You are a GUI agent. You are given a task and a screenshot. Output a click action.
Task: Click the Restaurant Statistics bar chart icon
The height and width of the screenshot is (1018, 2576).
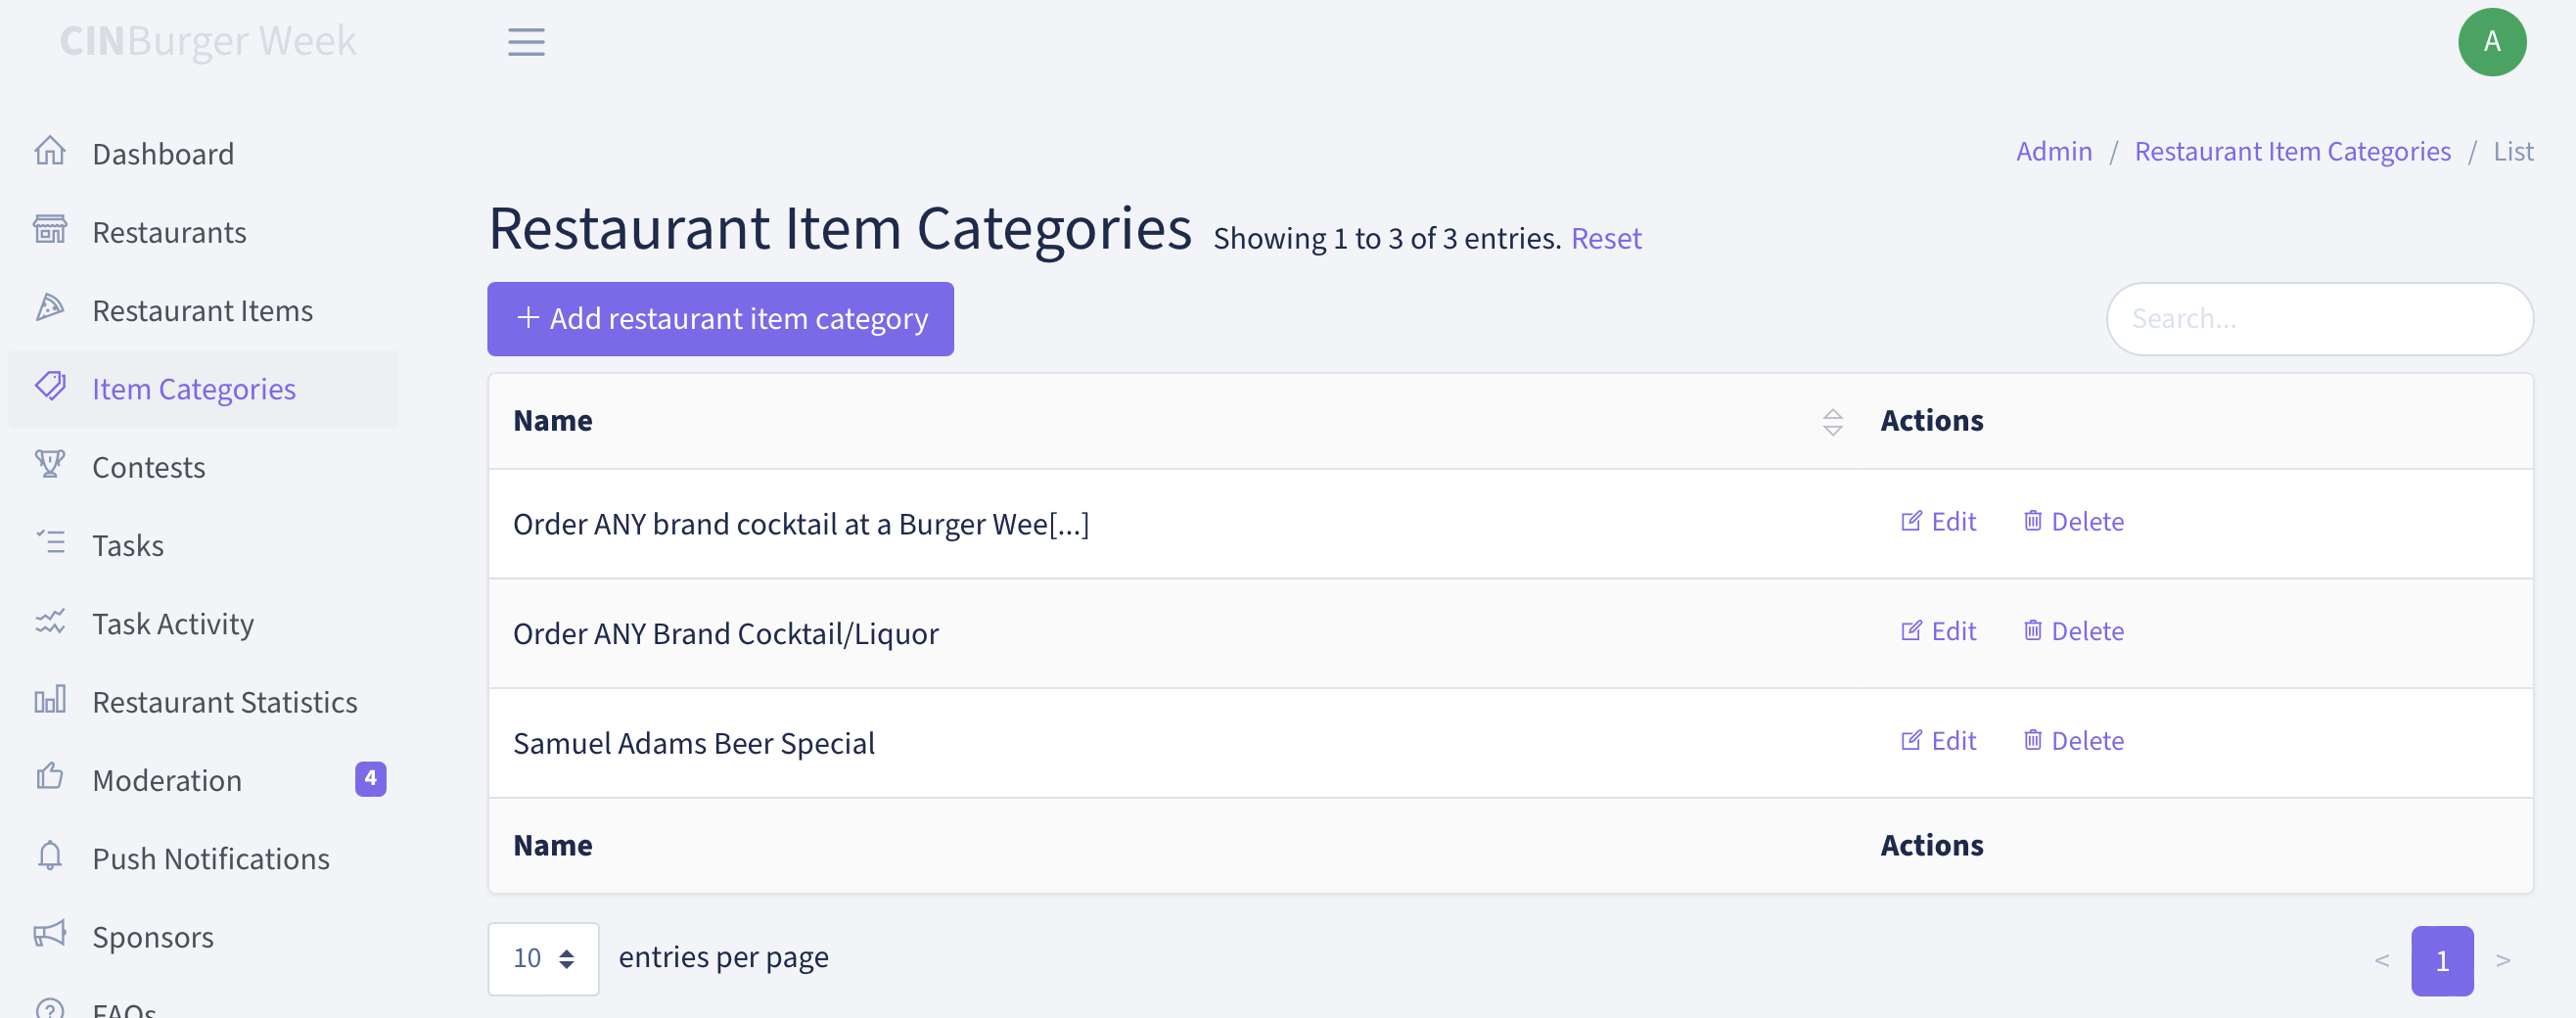(50, 699)
